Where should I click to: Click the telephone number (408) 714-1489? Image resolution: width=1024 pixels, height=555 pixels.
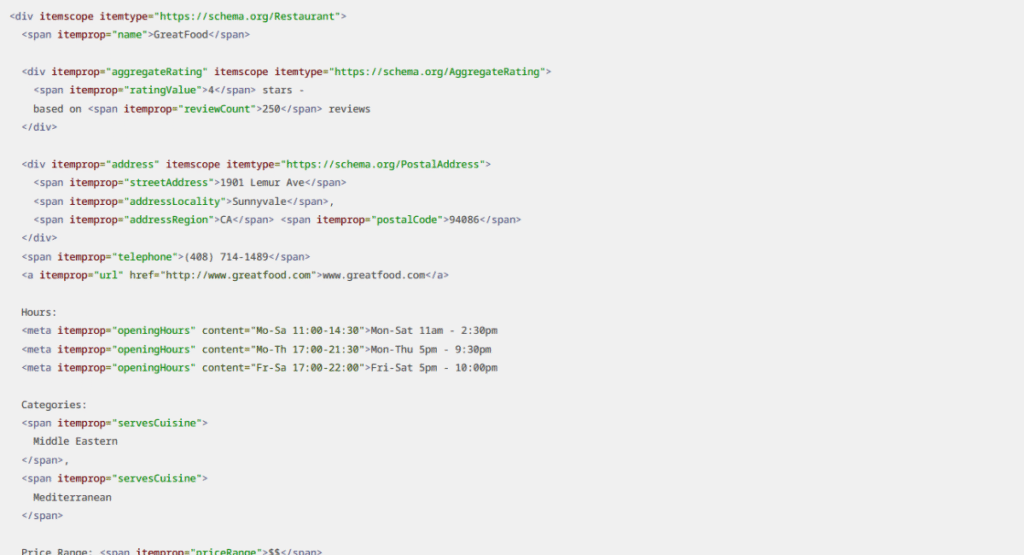227,257
